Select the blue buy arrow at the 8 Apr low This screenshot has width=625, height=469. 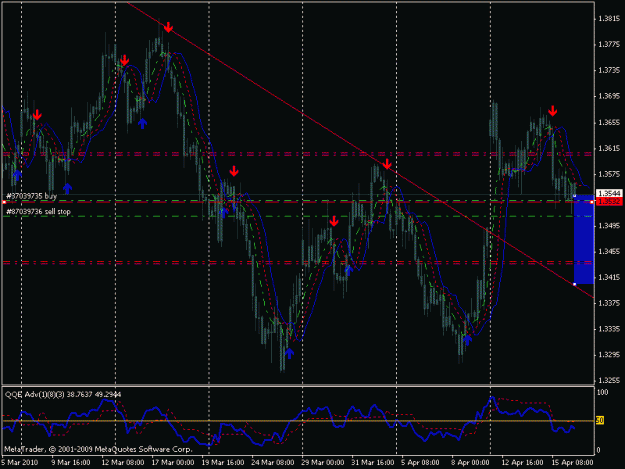(467, 340)
